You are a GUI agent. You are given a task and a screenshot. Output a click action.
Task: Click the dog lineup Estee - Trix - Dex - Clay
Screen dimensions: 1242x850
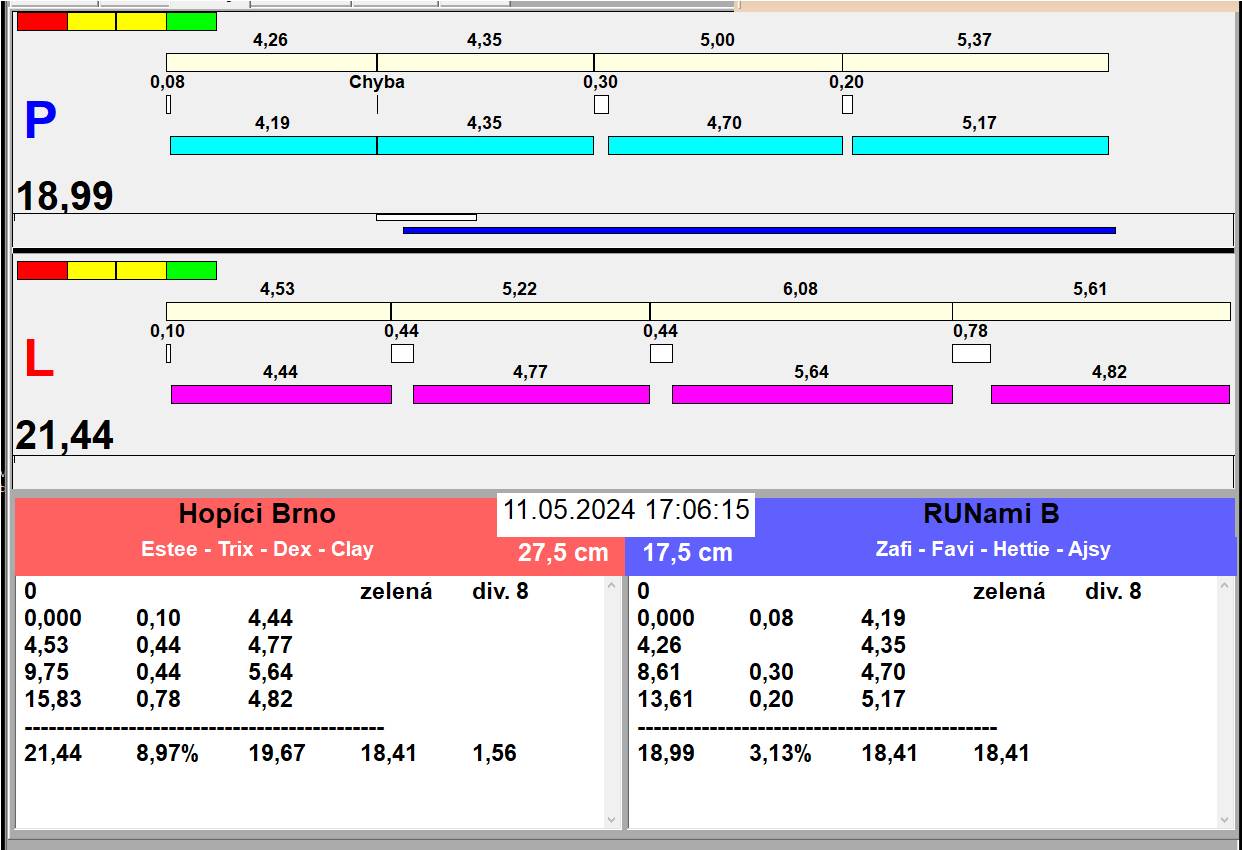257,549
